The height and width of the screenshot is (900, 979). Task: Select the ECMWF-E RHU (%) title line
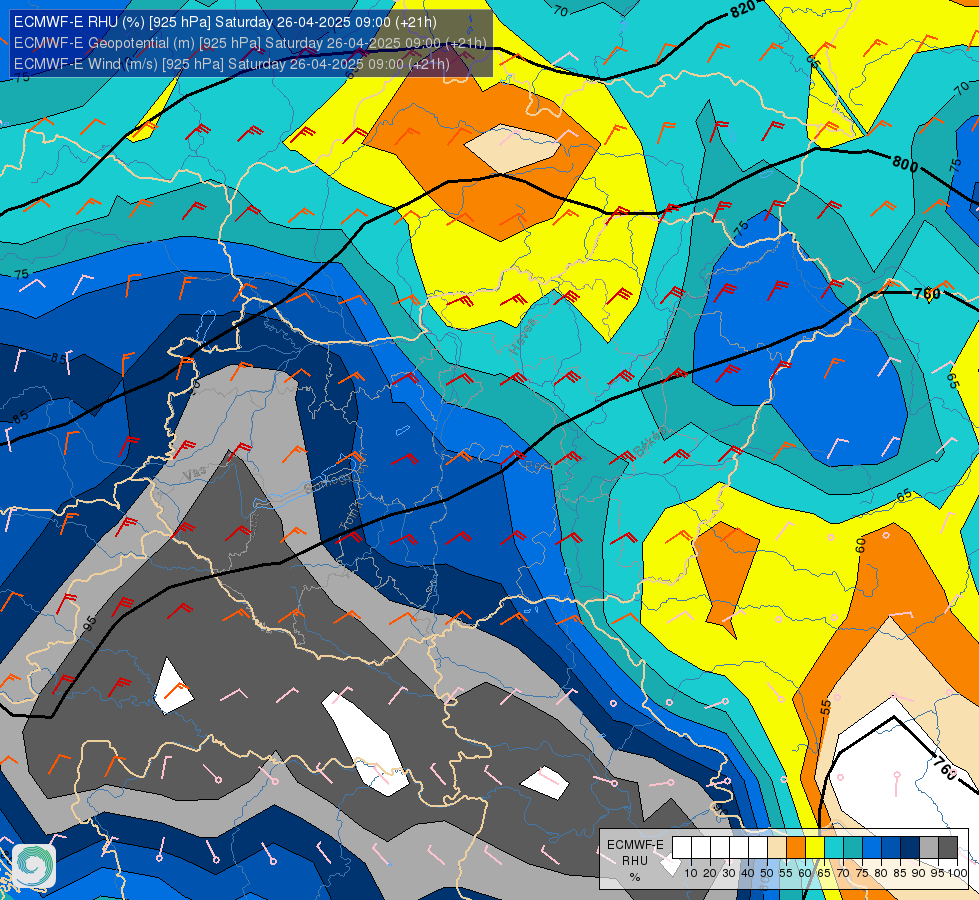(225, 22)
